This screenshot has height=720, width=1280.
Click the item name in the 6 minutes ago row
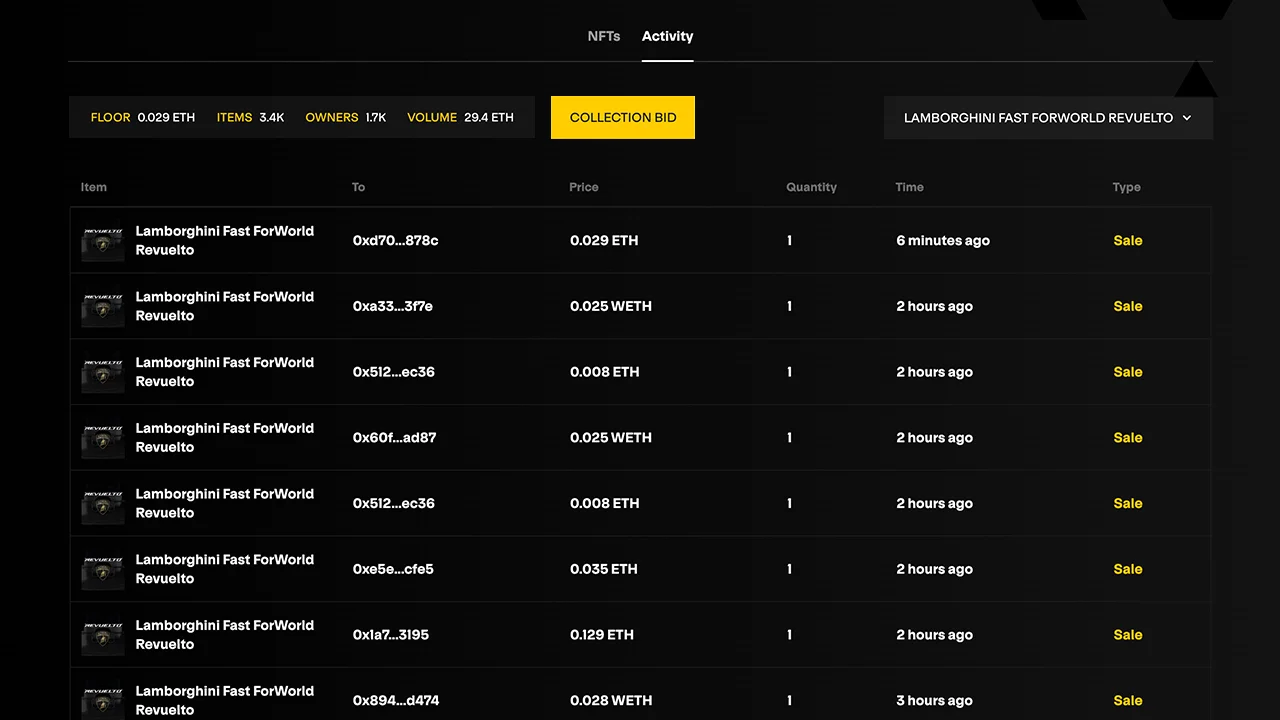[x=225, y=240]
